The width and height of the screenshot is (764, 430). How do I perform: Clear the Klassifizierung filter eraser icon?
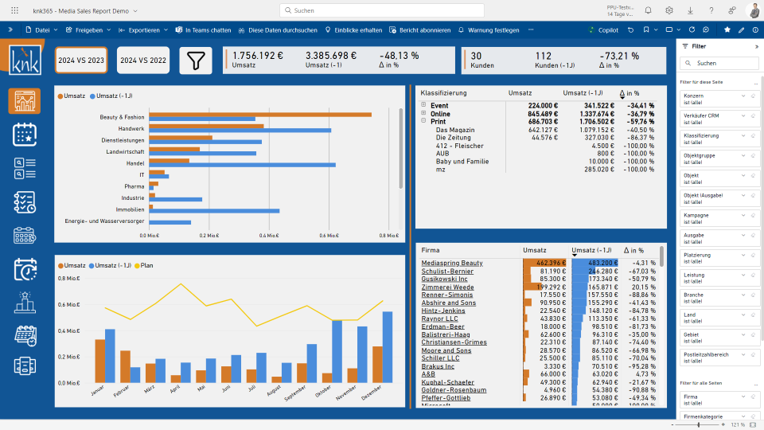coord(753,136)
